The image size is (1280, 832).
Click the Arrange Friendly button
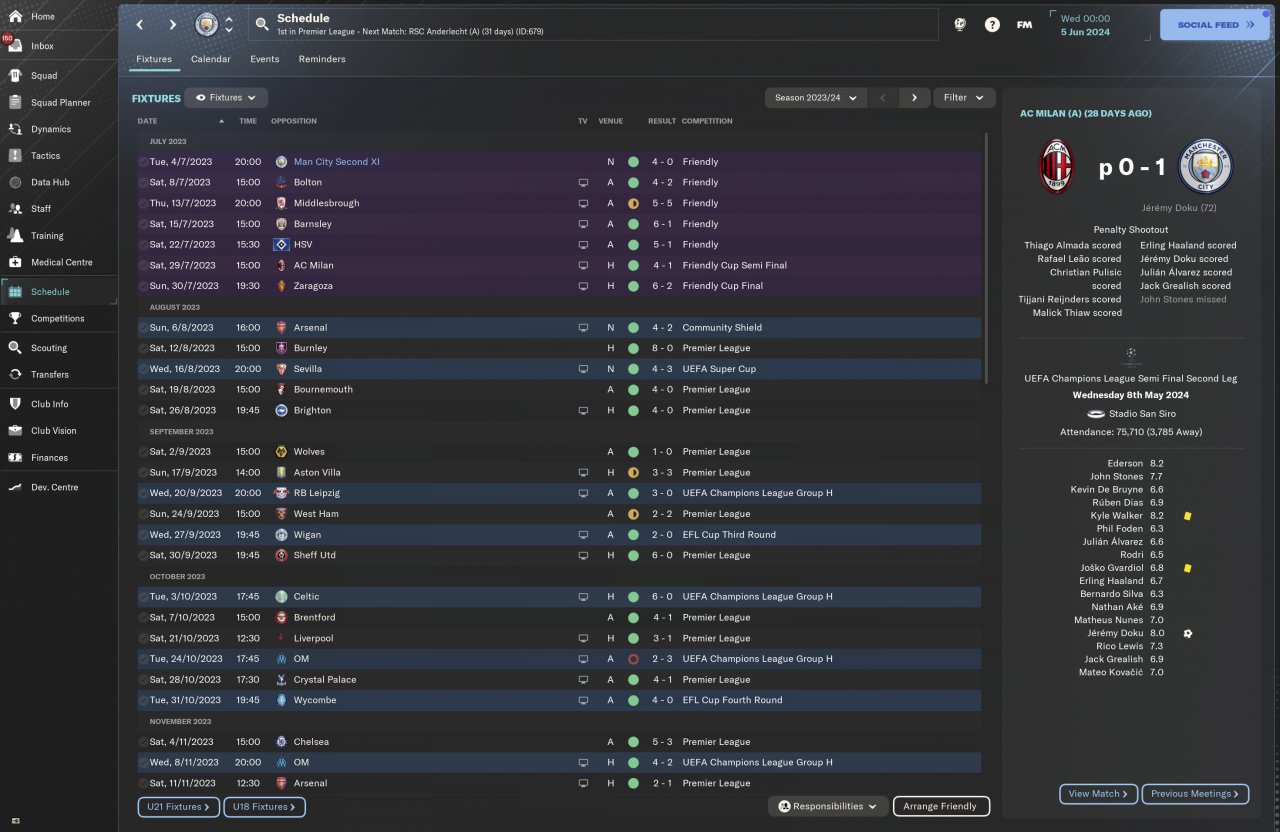(940, 806)
